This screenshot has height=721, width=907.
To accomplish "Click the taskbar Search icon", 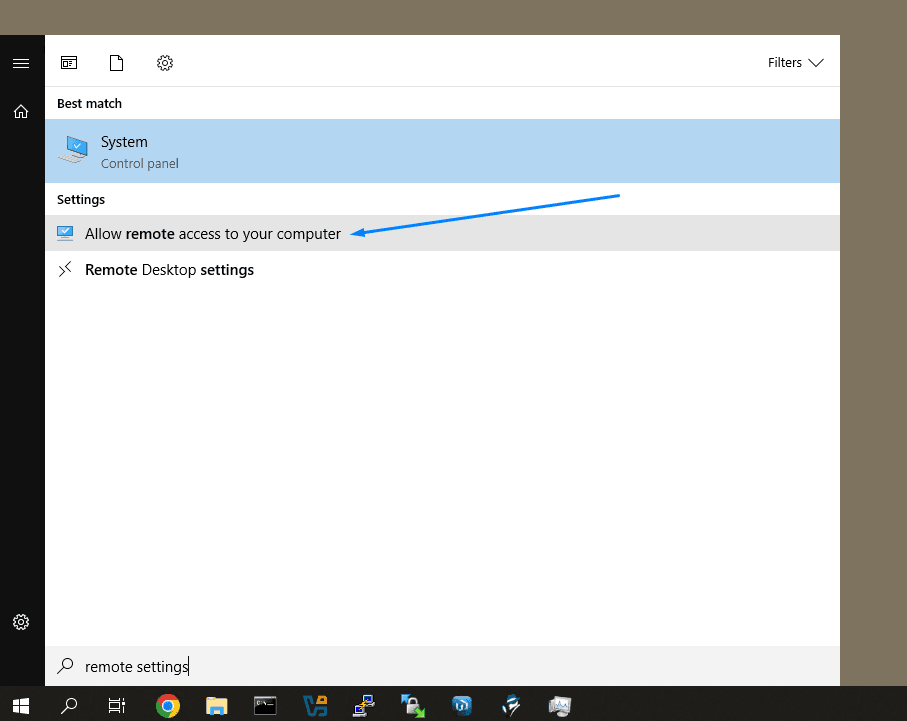I will point(69,705).
